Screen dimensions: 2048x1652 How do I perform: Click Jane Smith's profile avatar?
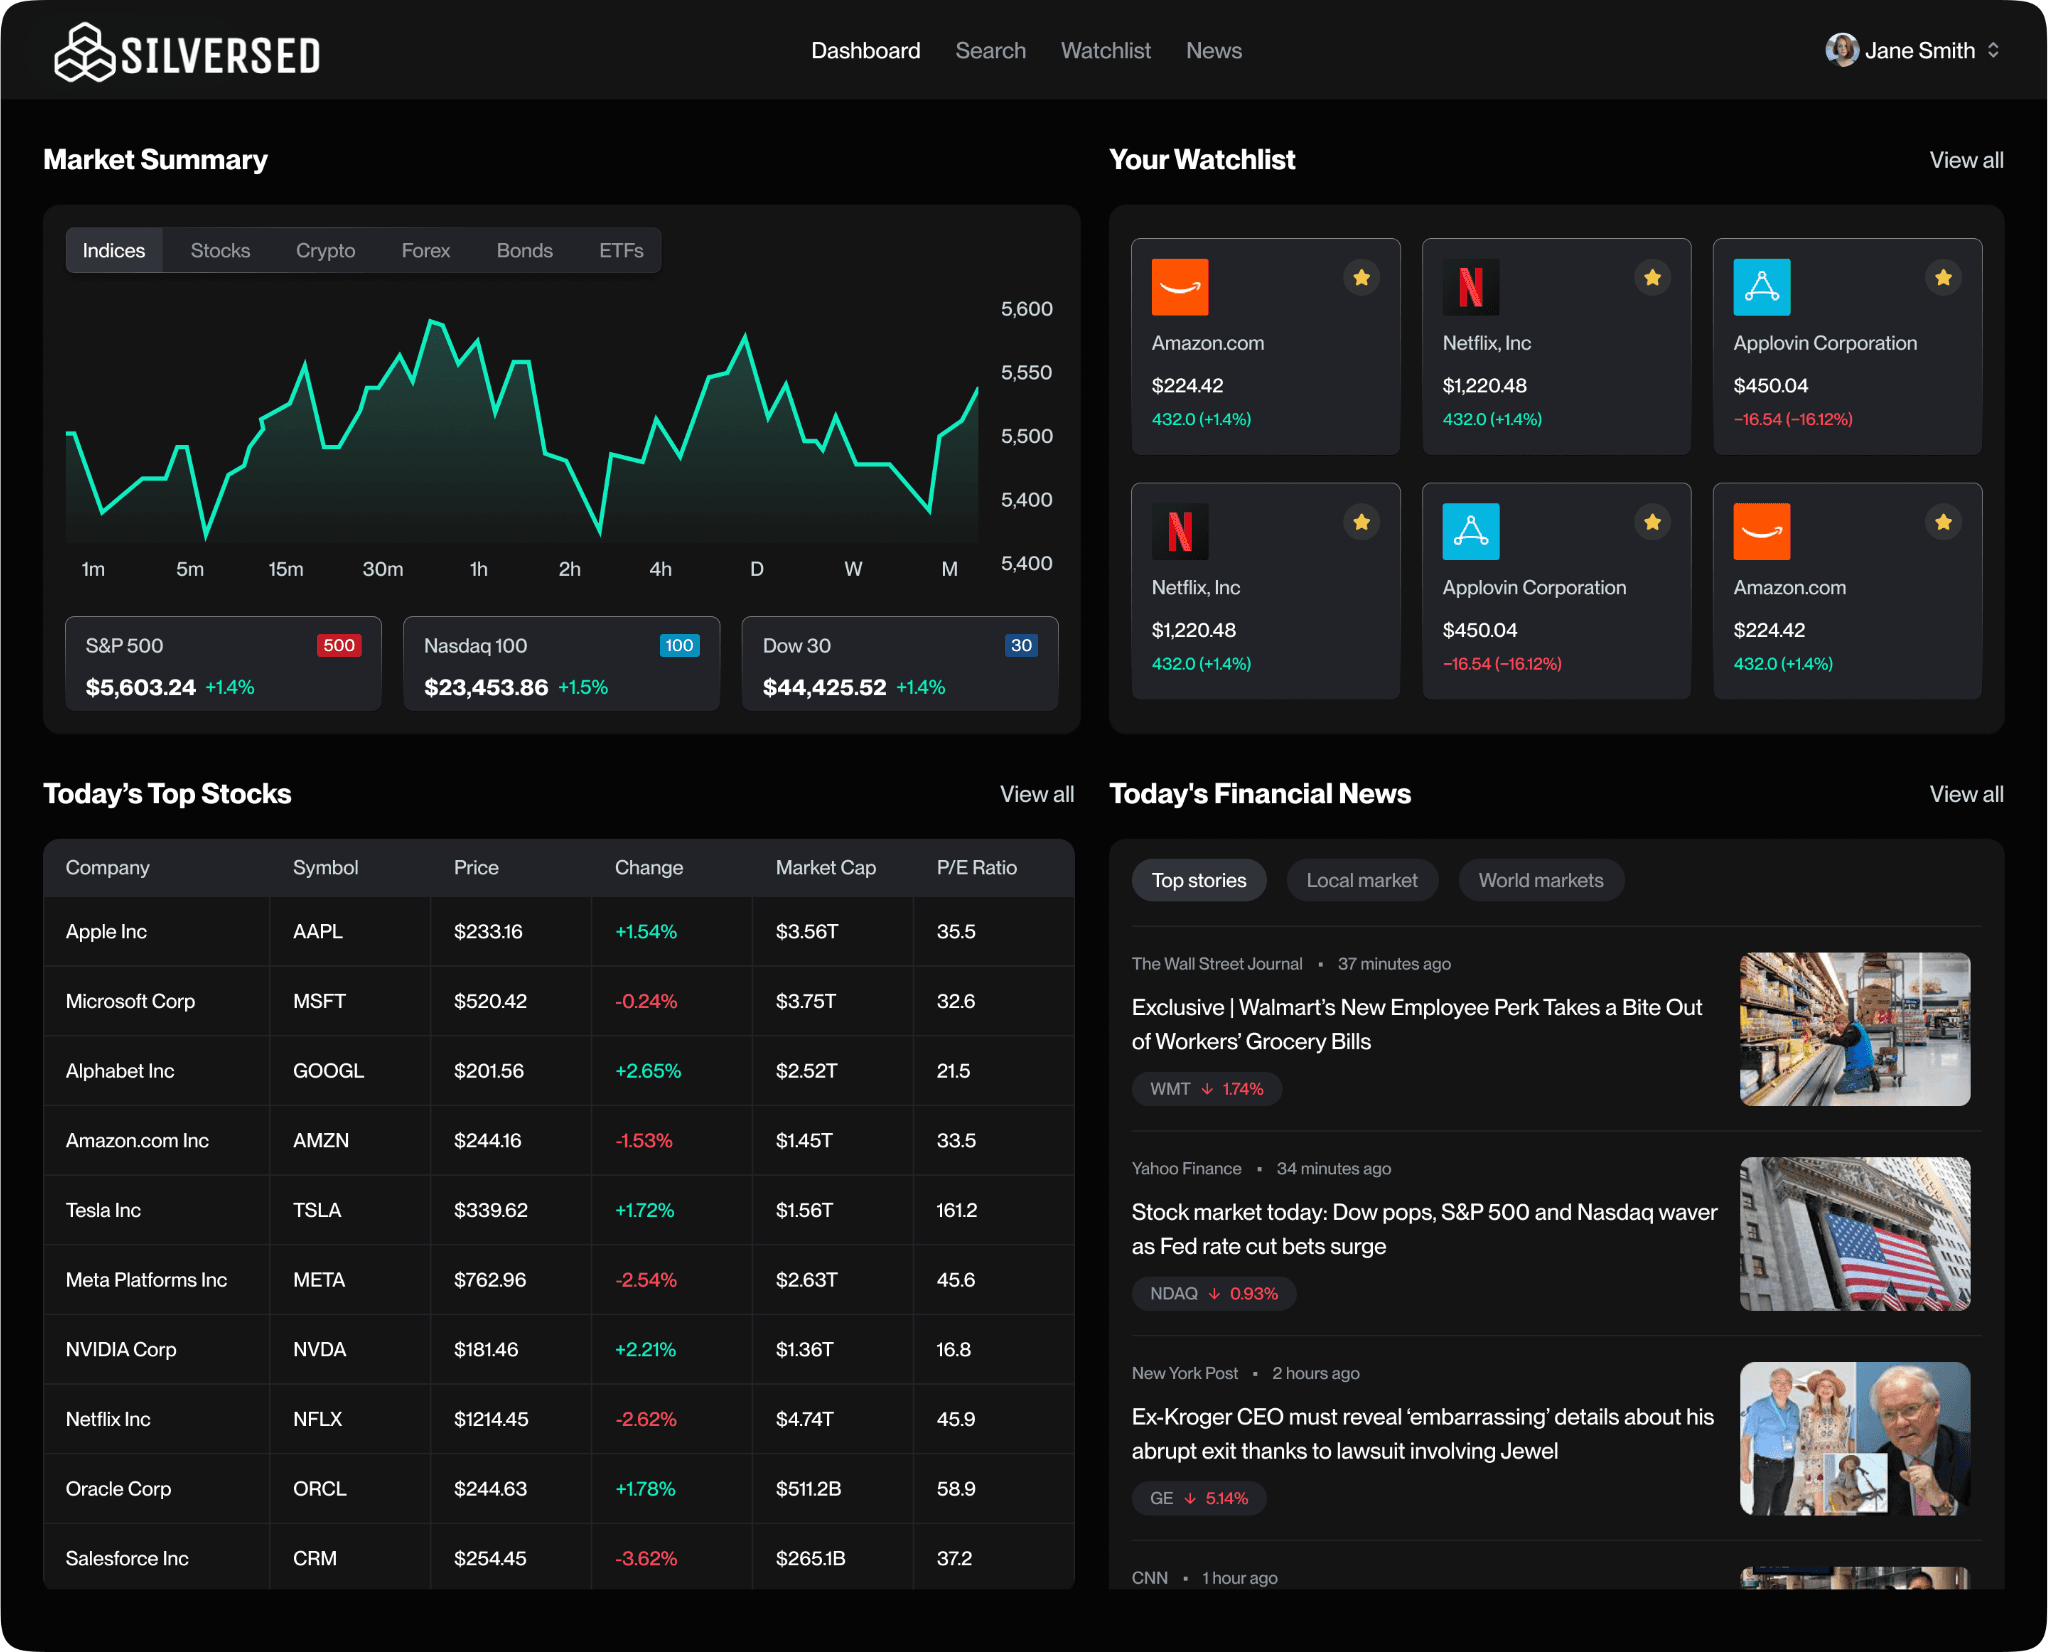point(1840,49)
